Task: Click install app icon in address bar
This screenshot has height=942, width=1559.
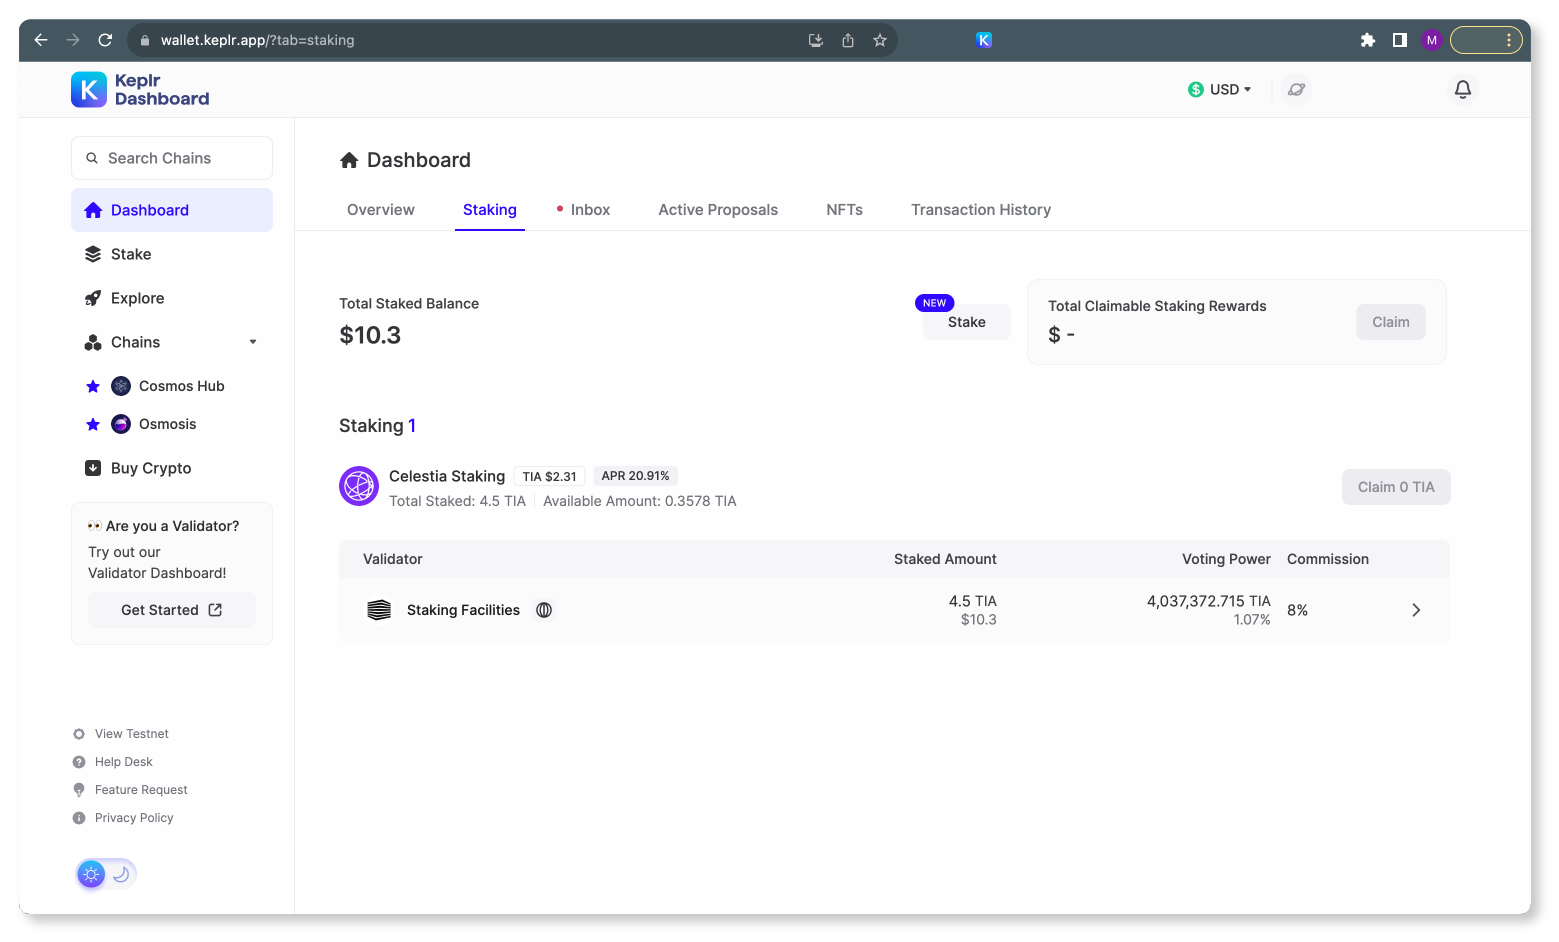Action: pyautogui.click(x=816, y=40)
